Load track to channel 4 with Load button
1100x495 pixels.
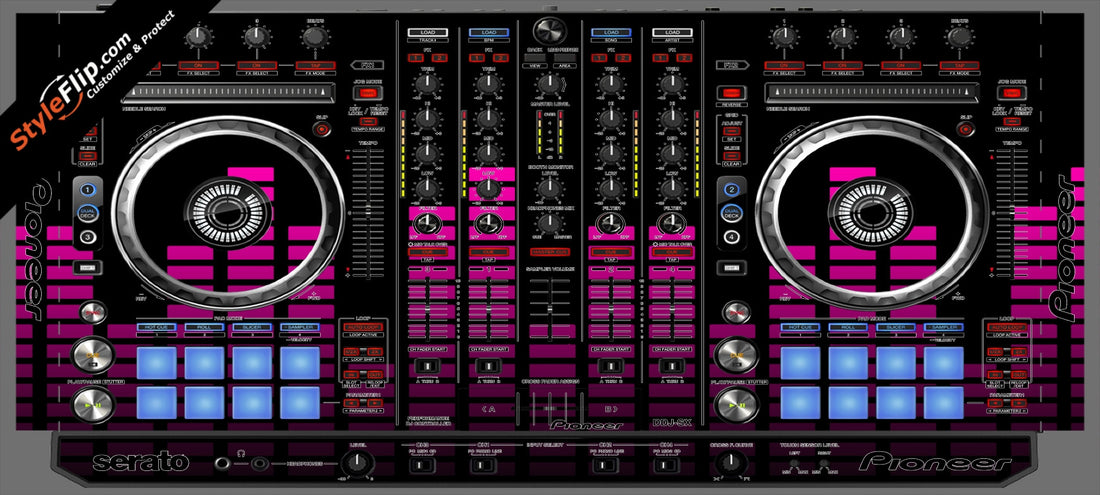(672, 32)
